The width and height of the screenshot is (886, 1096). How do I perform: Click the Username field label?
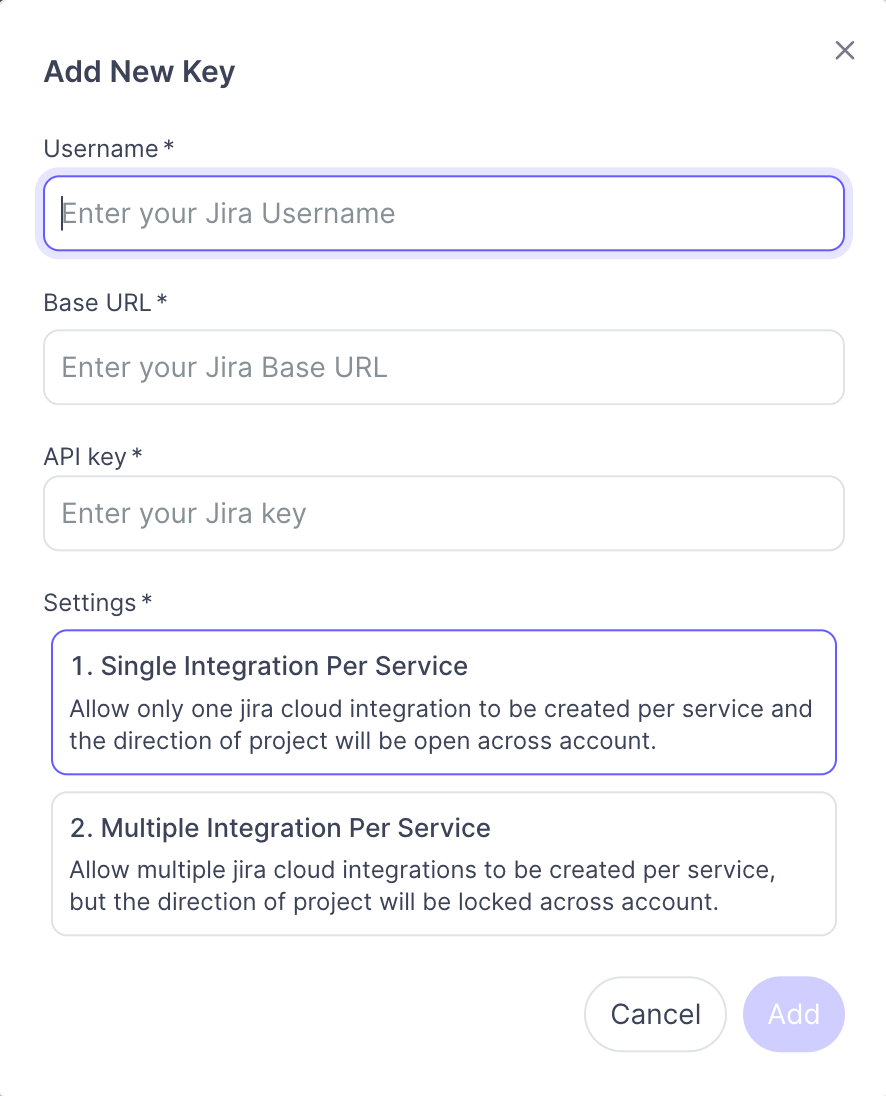click(101, 149)
